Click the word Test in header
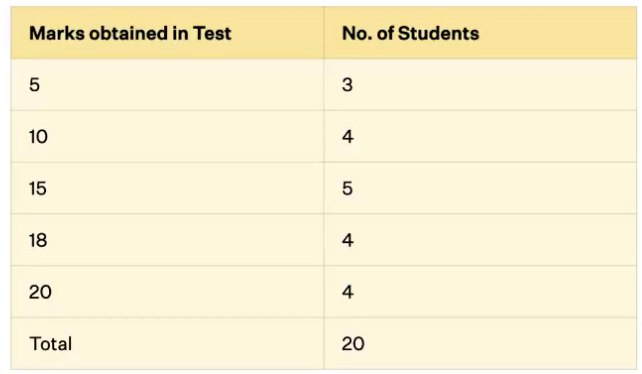Image resolution: width=642 pixels, height=374 pixels. (x=212, y=33)
